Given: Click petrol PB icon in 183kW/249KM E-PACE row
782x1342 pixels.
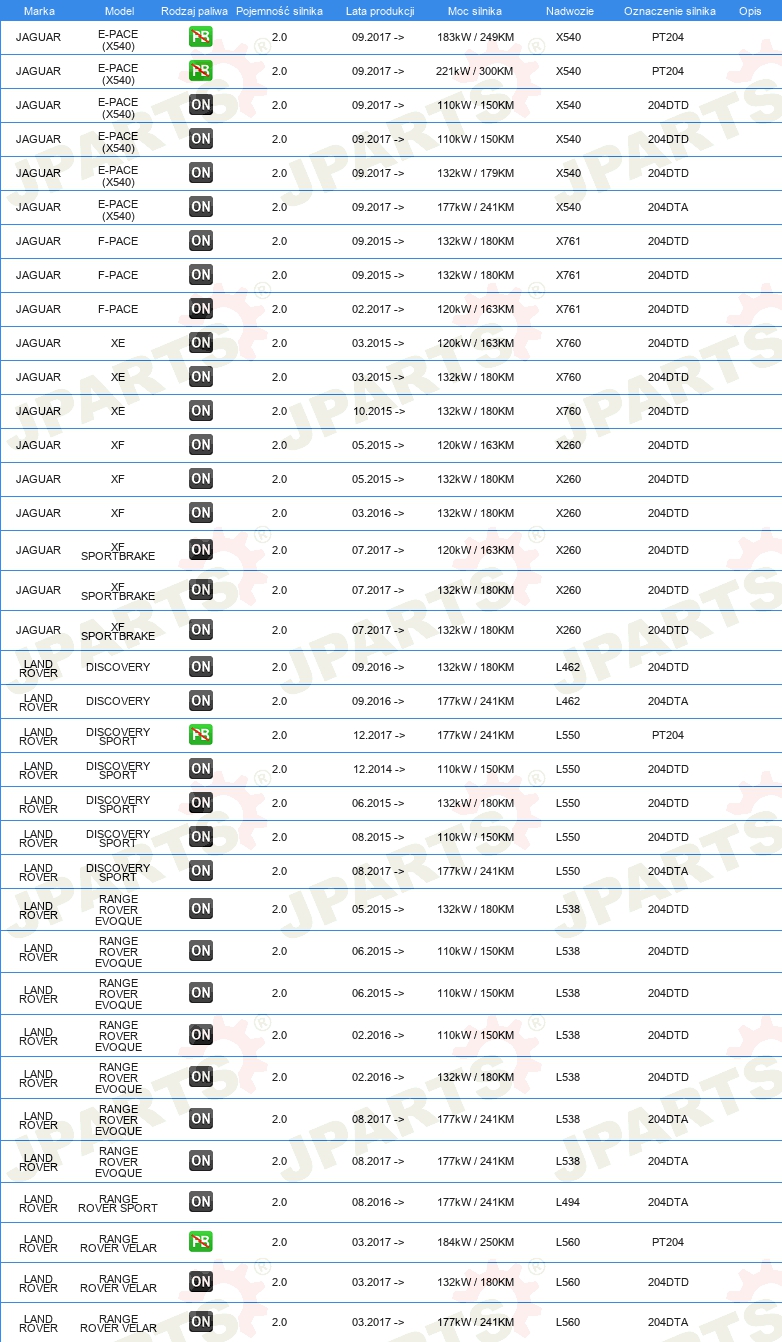Looking at the screenshot, I should click(x=201, y=37).
